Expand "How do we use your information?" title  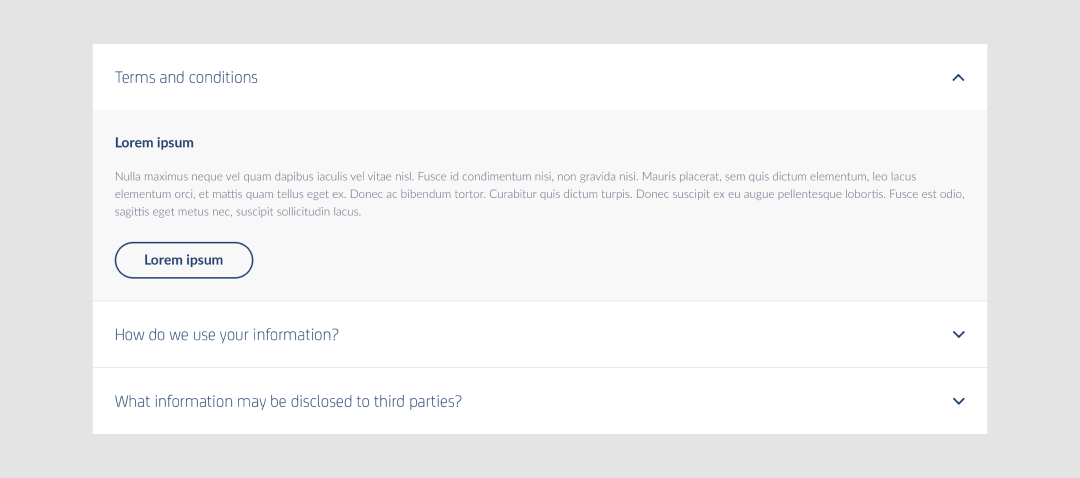(x=227, y=334)
